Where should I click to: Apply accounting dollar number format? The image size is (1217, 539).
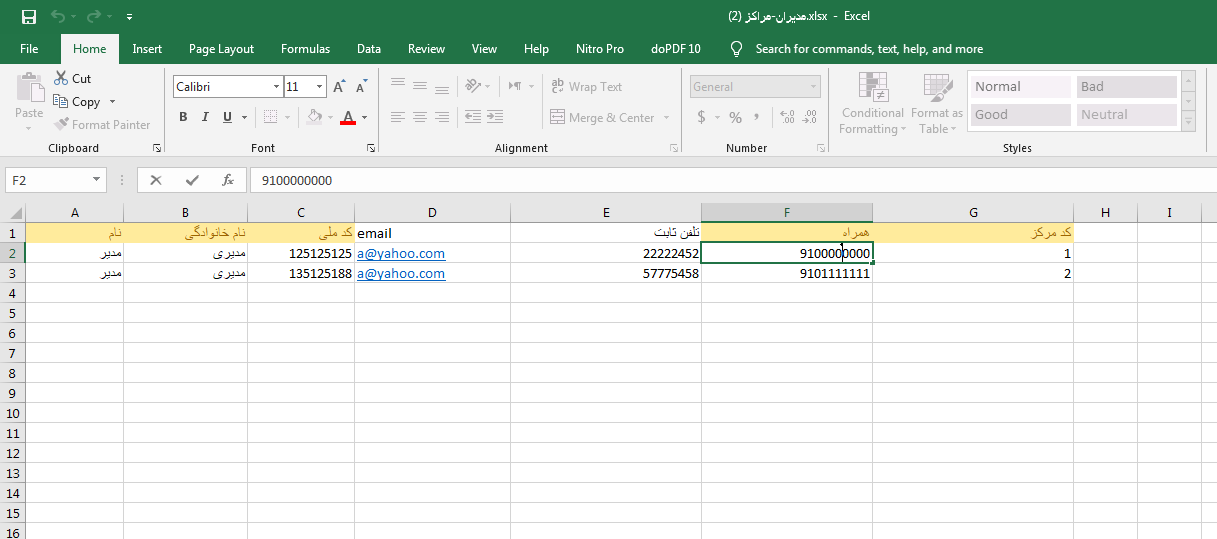click(x=701, y=117)
